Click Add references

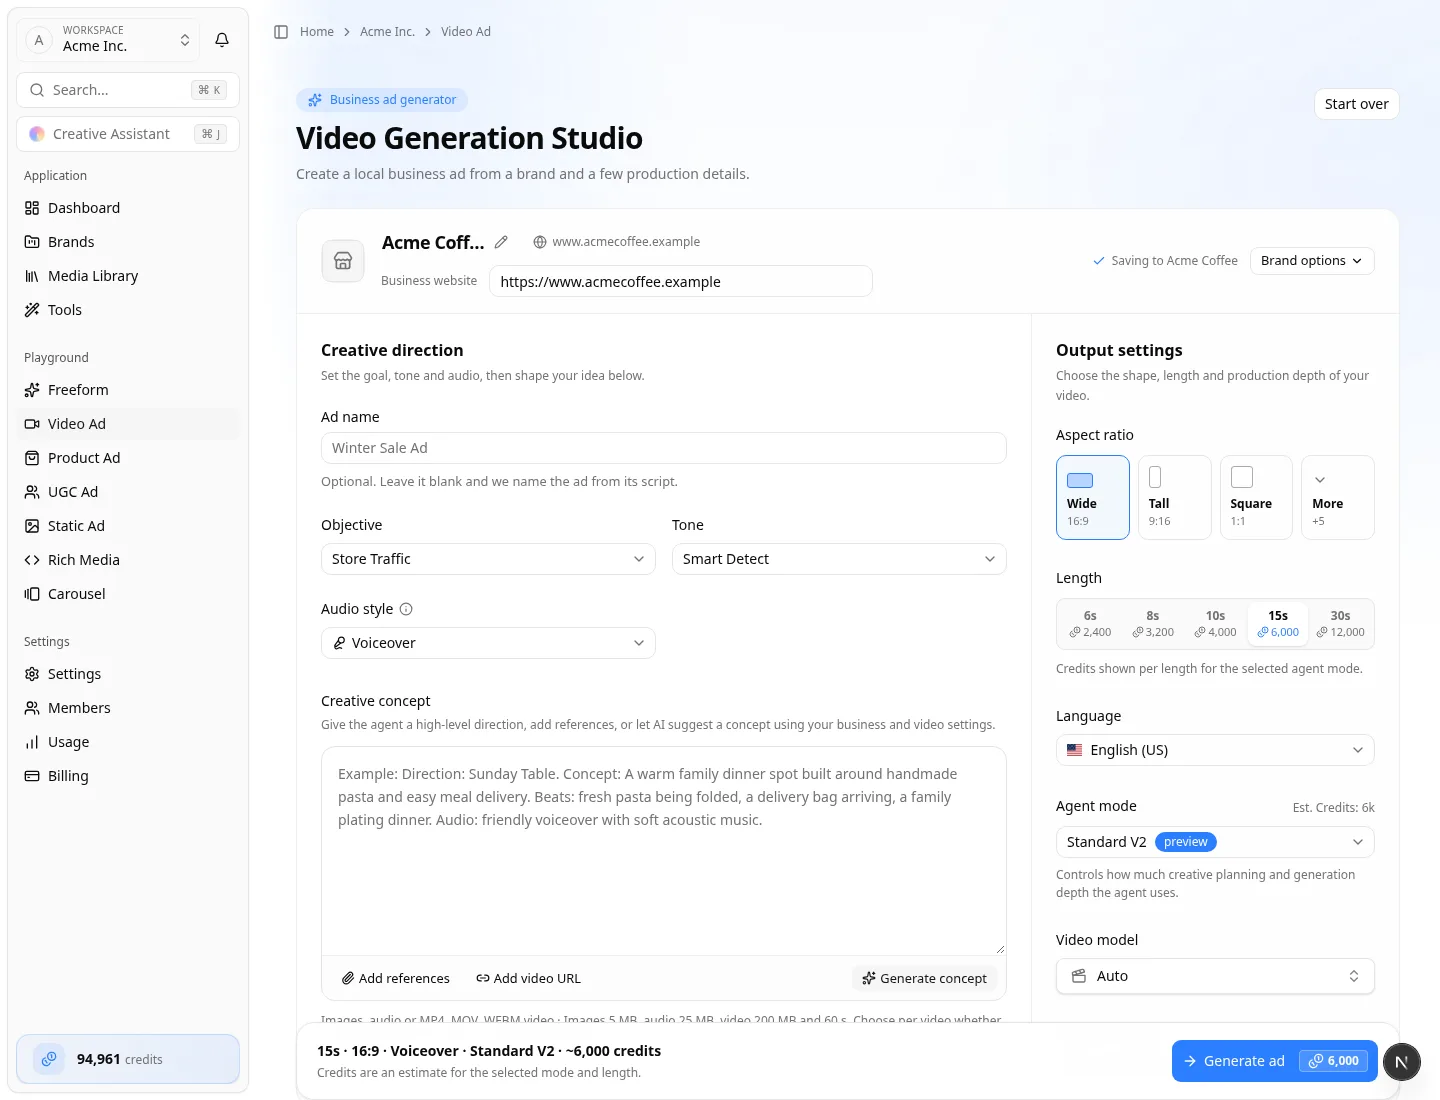point(396,978)
